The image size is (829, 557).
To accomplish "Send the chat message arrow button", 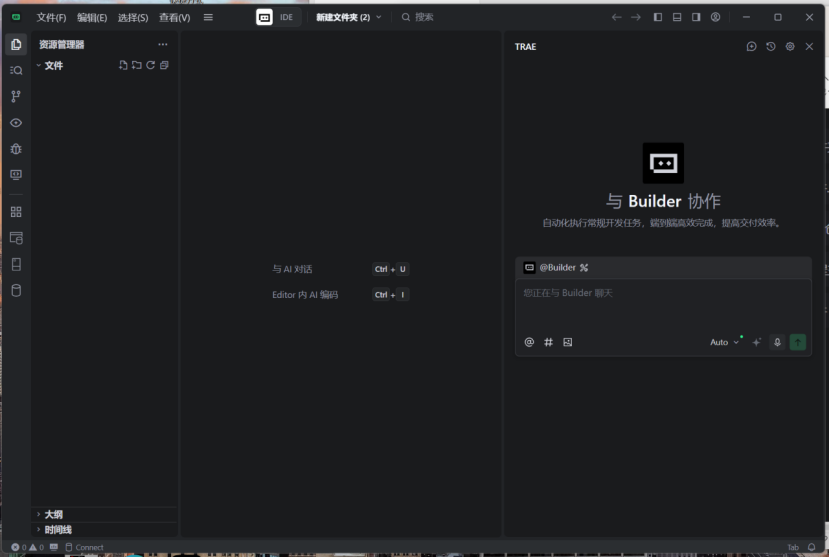I will [798, 342].
